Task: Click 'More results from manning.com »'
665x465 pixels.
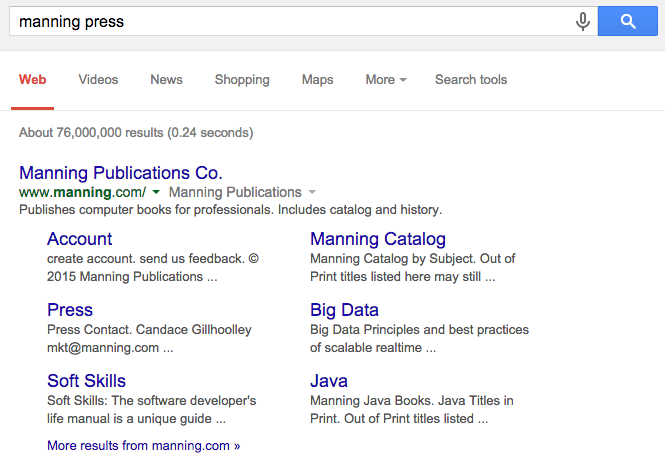Action: pos(143,445)
